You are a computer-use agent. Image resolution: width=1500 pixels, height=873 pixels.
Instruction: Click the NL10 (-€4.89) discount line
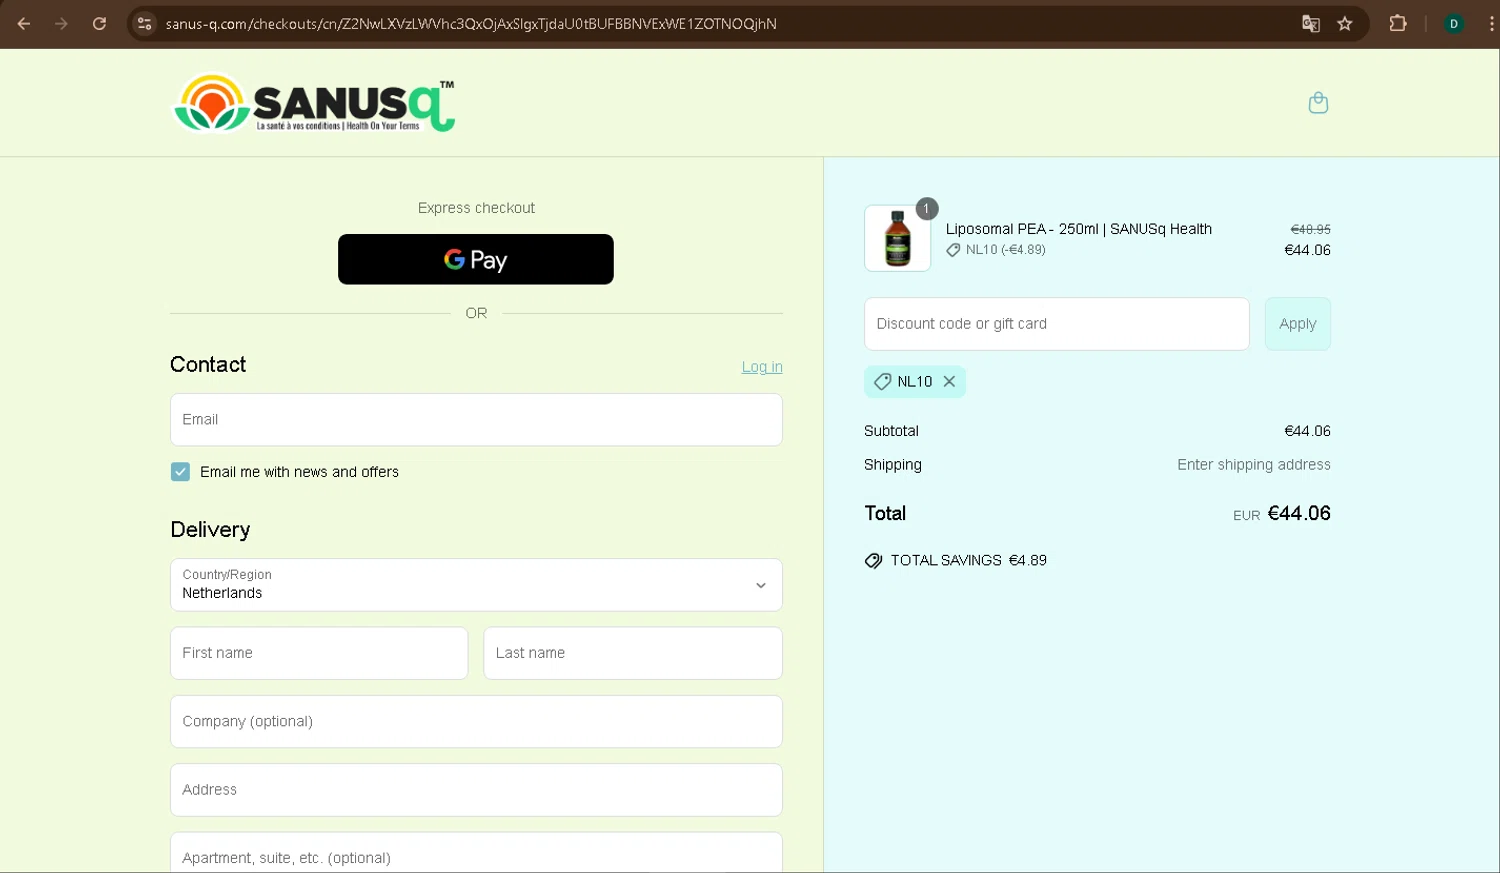(997, 250)
